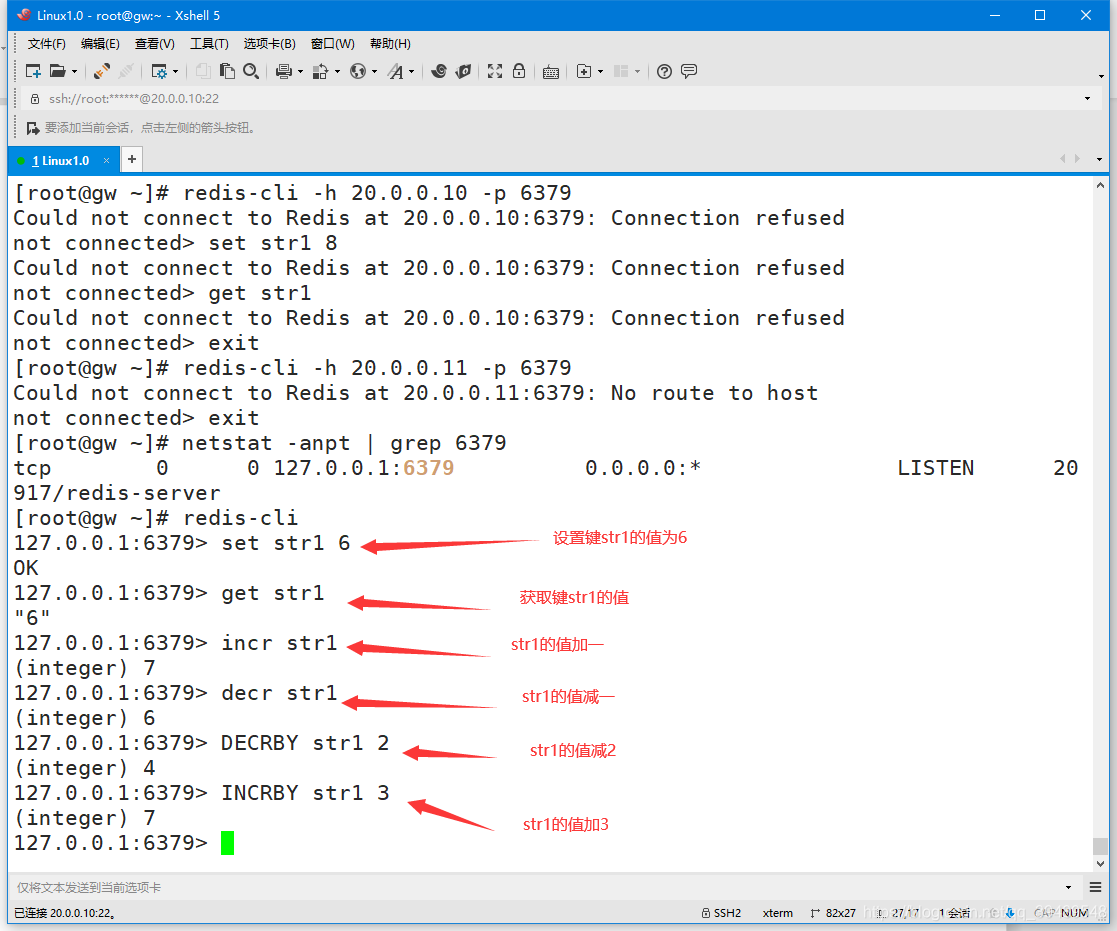Click the Paste clipboard icon
Image resolution: width=1117 pixels, height=931 pixels.
pyautogui.click(x=227, y=71)
